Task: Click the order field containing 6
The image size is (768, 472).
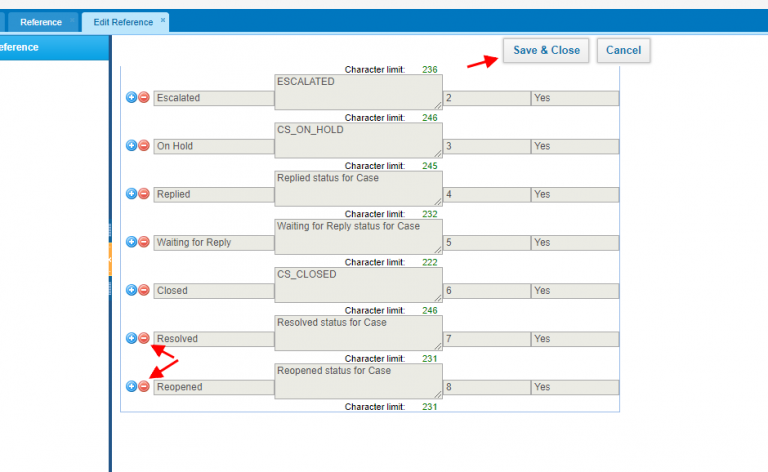Action: point(487,290)
